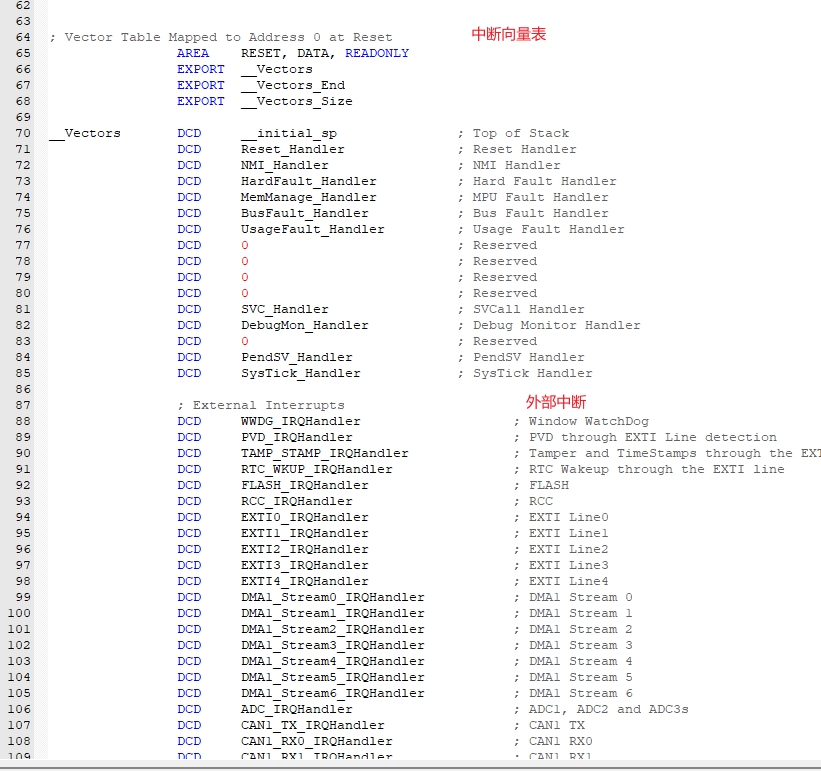821x771 pixels.
Task: Click the __Vectors label on line 70
Action: click(85, 133)
